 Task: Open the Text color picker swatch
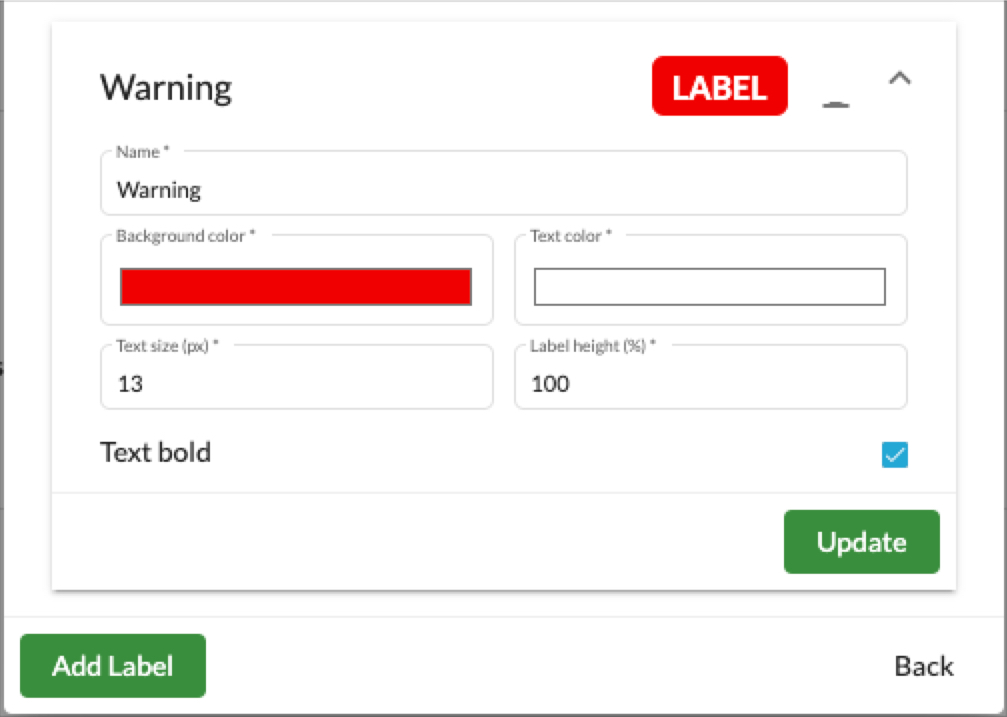pyautogui.click(x=710, y=287)
